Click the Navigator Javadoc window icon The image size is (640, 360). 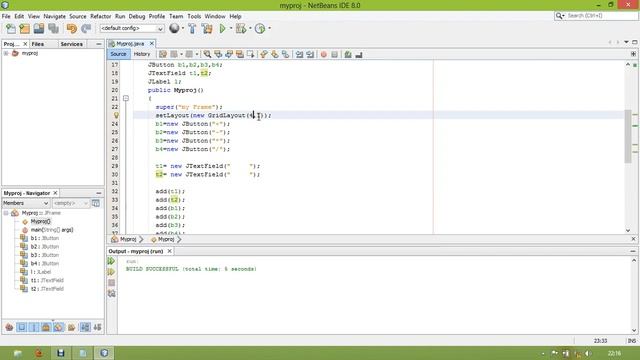96,203
